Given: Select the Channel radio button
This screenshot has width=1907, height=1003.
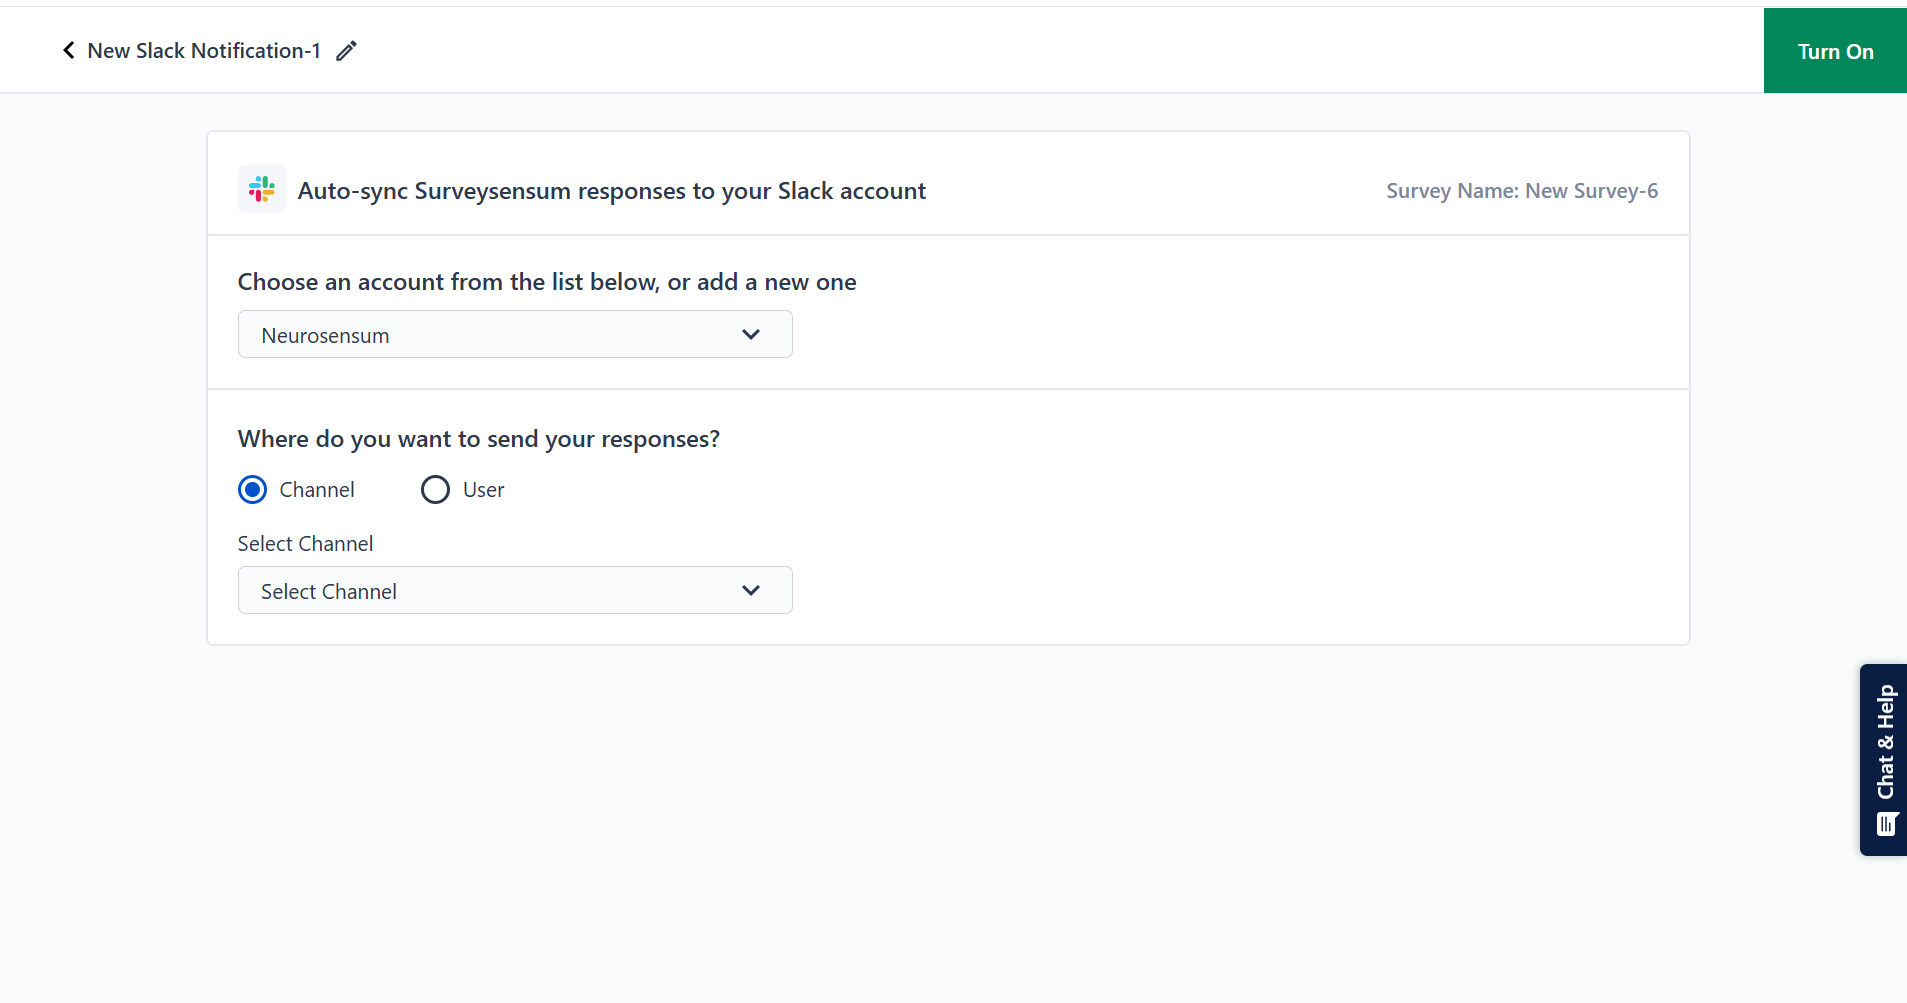Looking at the screenshot, I should (x=252, y=490).
